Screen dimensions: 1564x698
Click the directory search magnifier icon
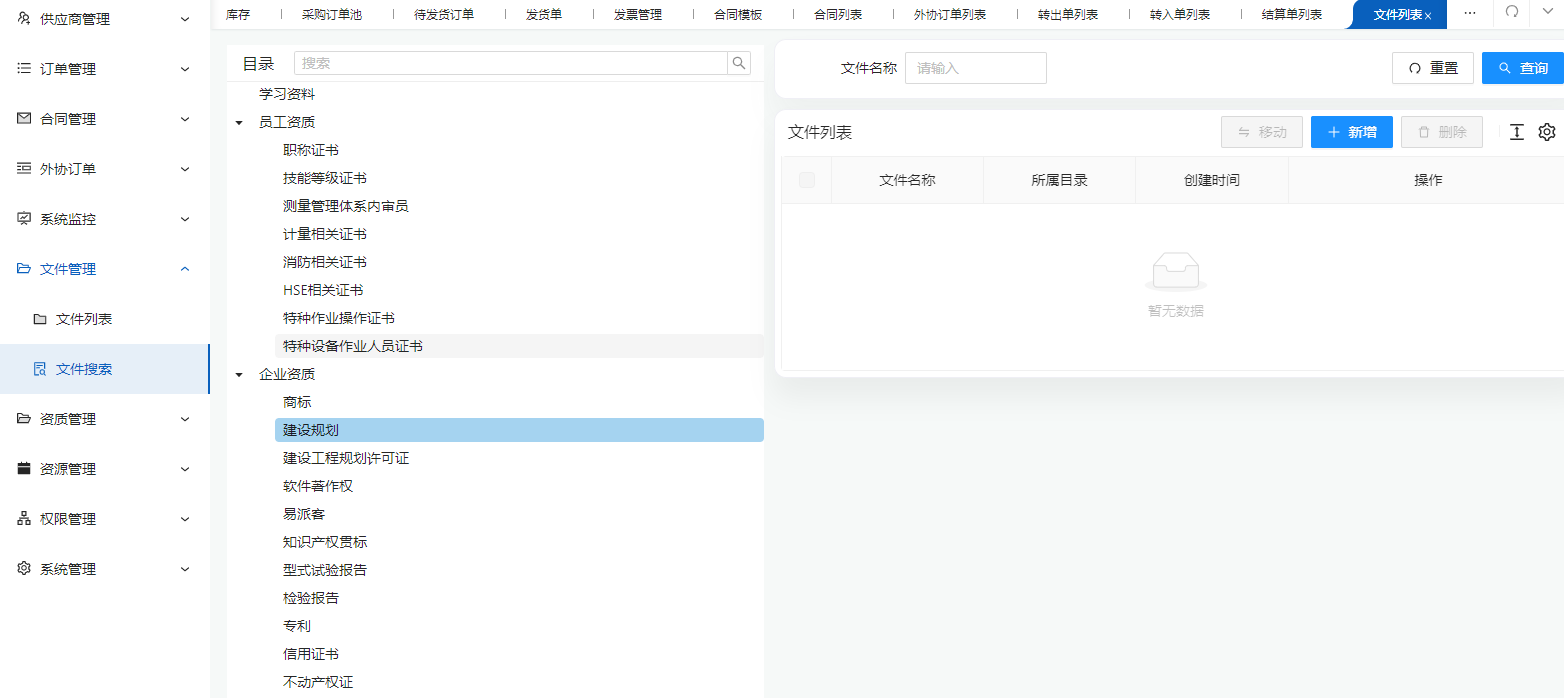pos(739,63)
